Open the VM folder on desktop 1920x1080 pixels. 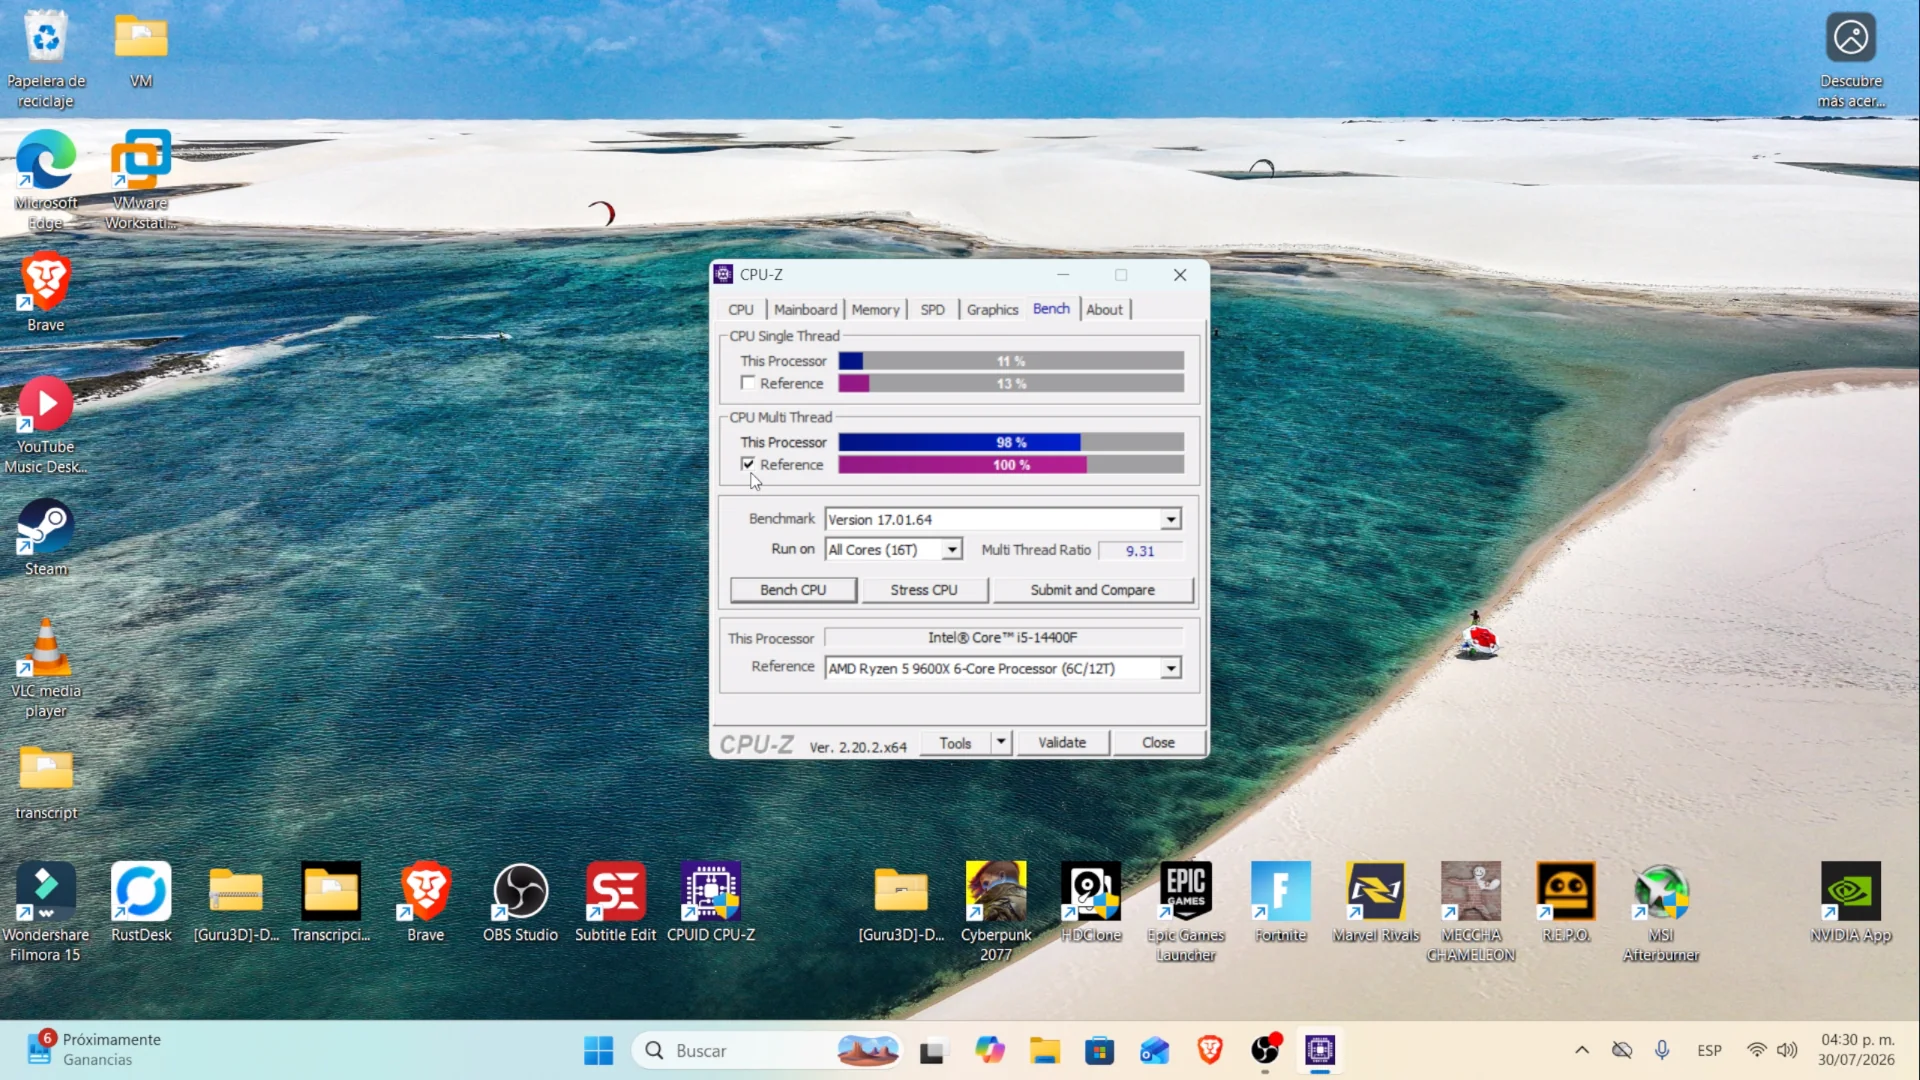coord(141,50)
